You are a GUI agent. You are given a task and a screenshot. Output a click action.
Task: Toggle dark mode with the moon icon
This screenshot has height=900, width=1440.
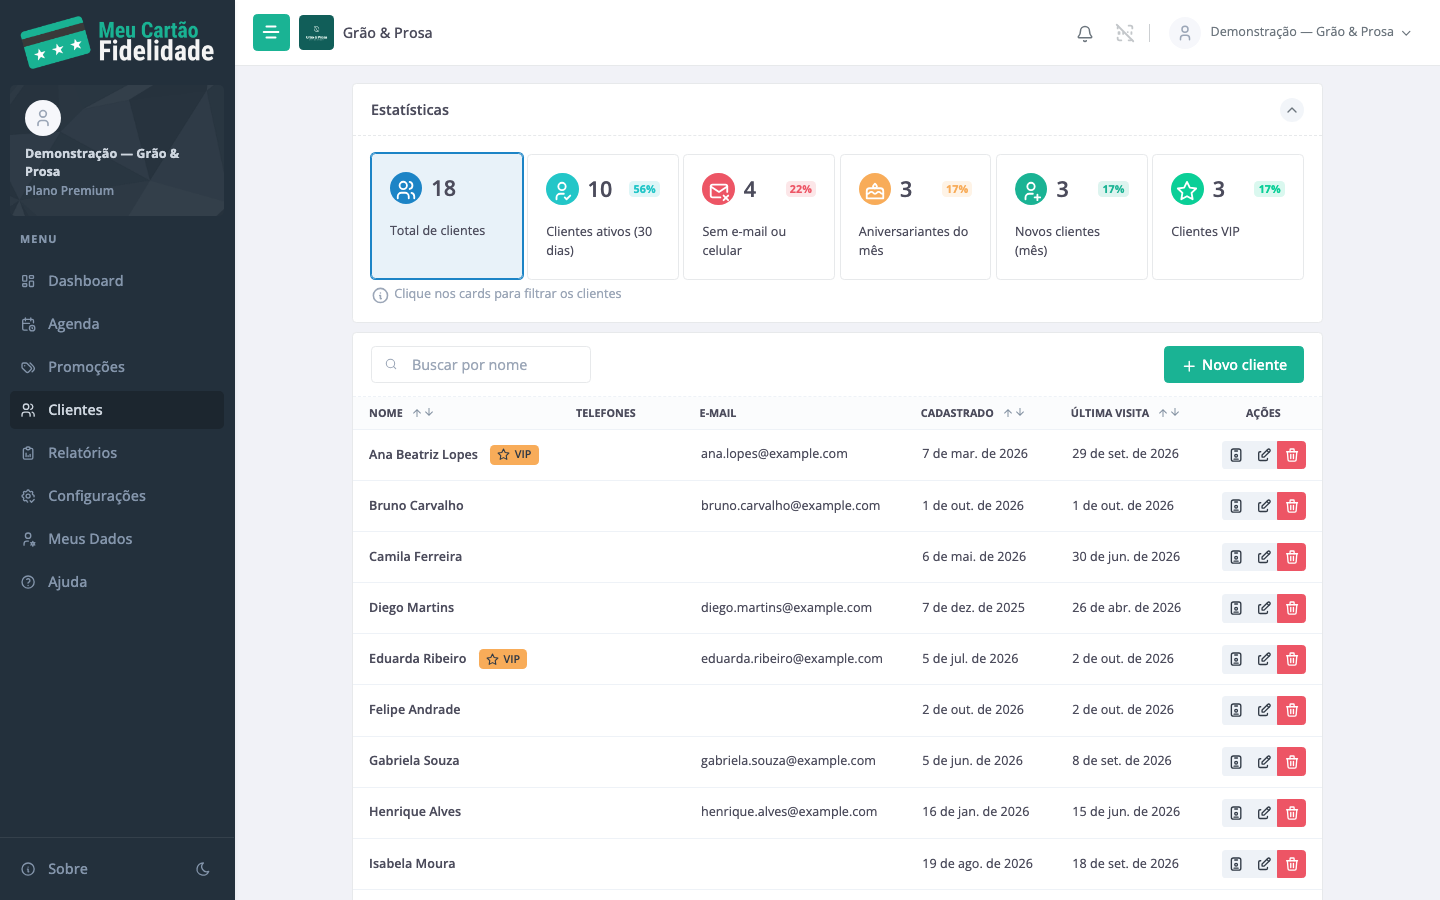tap(203, 869)
